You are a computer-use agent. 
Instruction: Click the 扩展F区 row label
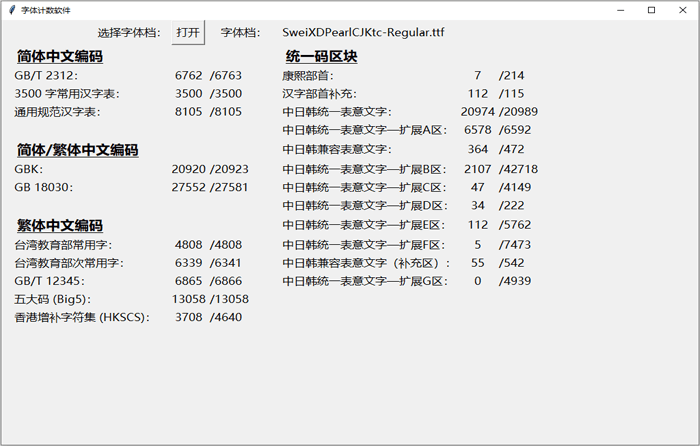tap(363, 245)
